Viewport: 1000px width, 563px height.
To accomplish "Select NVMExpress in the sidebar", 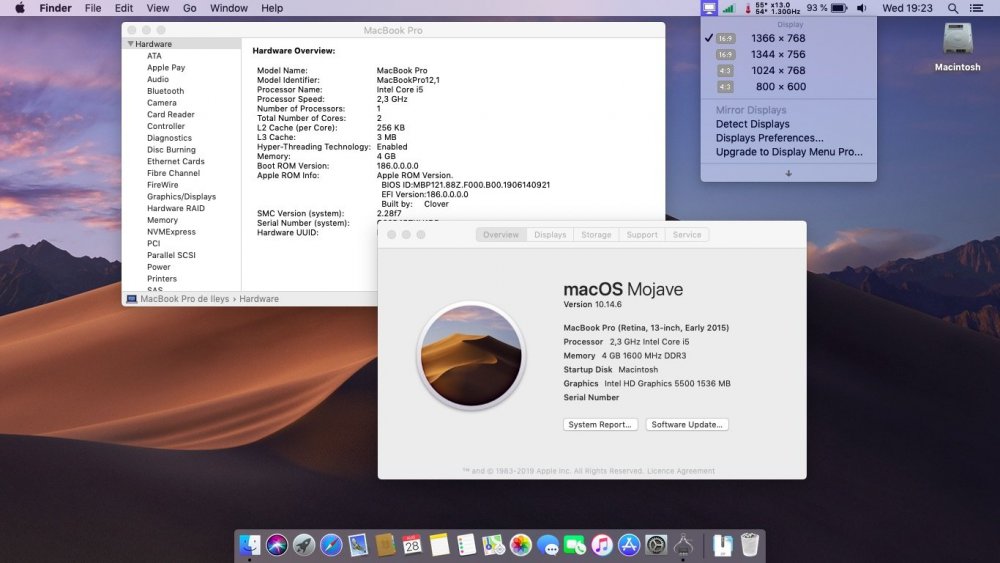I will pos(171,231).
